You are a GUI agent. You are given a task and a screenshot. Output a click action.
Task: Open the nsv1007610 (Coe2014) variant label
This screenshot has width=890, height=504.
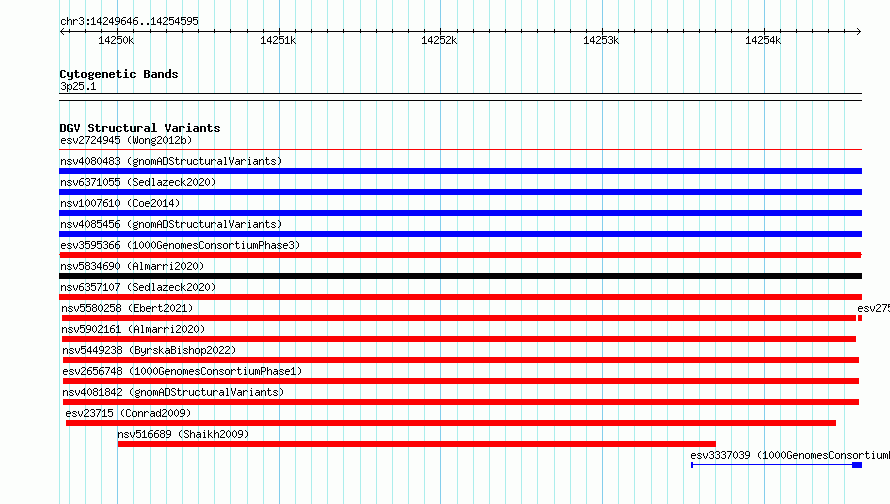pyautogui.click(x=120, y=203)
